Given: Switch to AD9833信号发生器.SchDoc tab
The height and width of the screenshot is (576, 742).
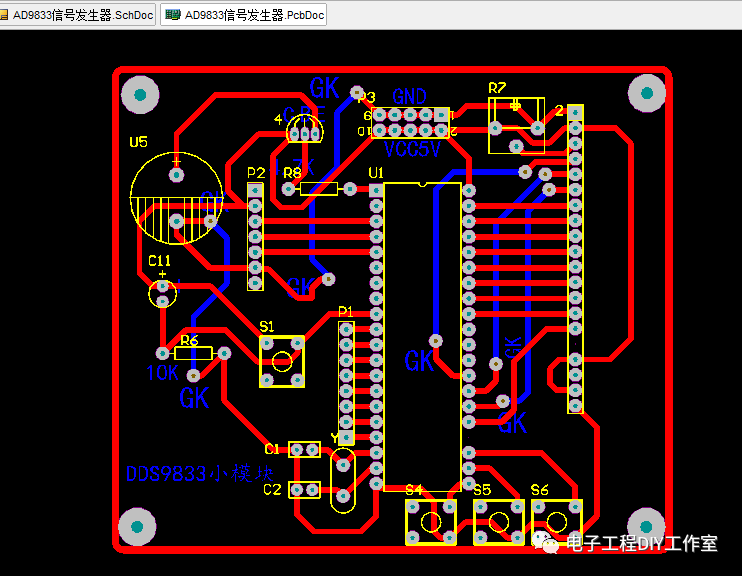Looking at the screenshot, I should (x=77, y=15).
